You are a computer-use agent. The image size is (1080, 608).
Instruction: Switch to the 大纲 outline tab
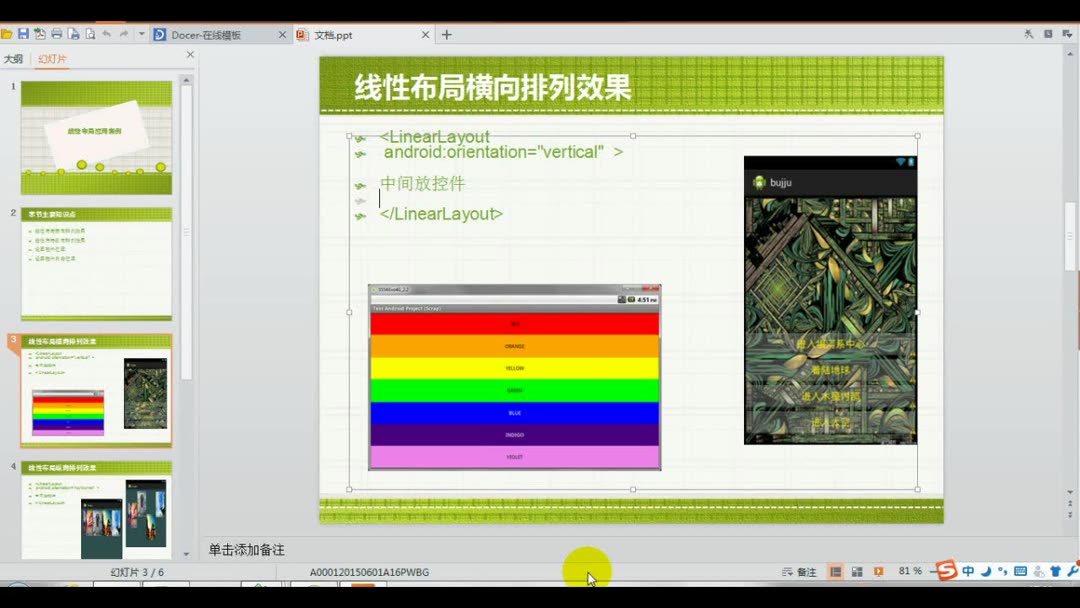coord(14,57)
